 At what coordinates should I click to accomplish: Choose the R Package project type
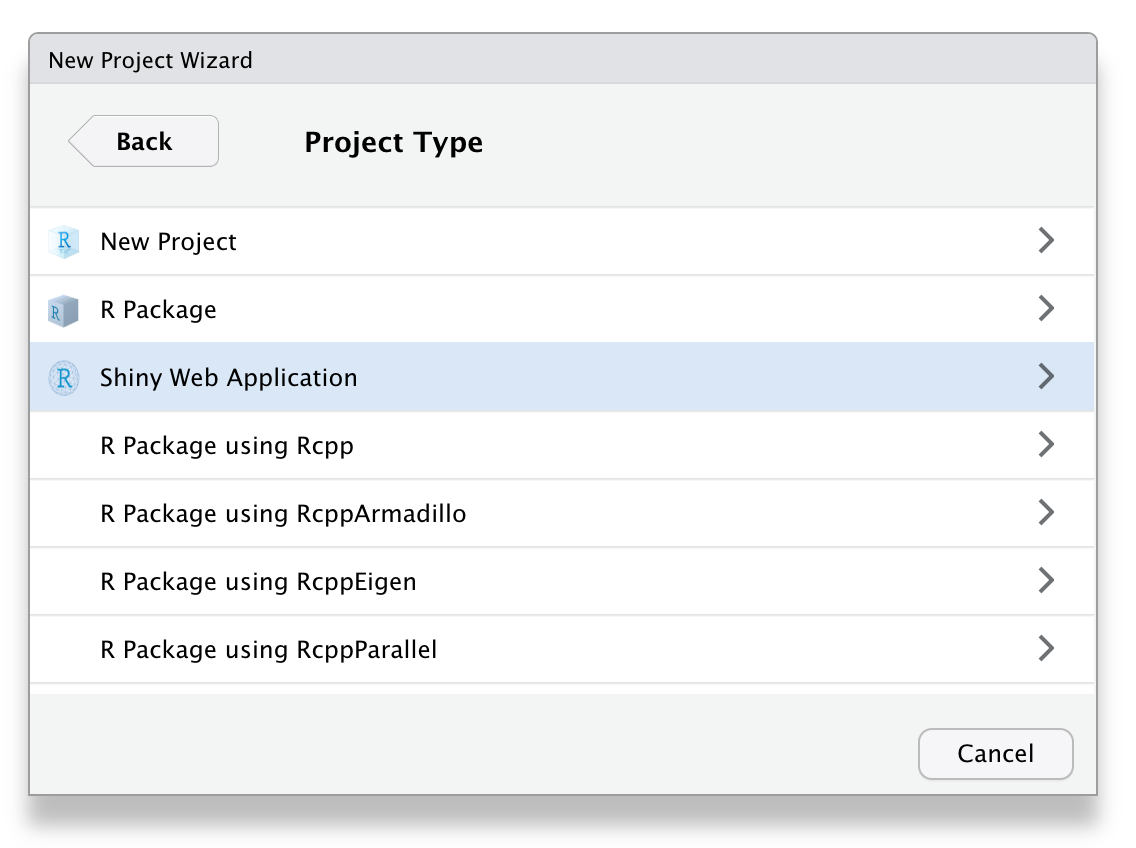tap(158, 310)
